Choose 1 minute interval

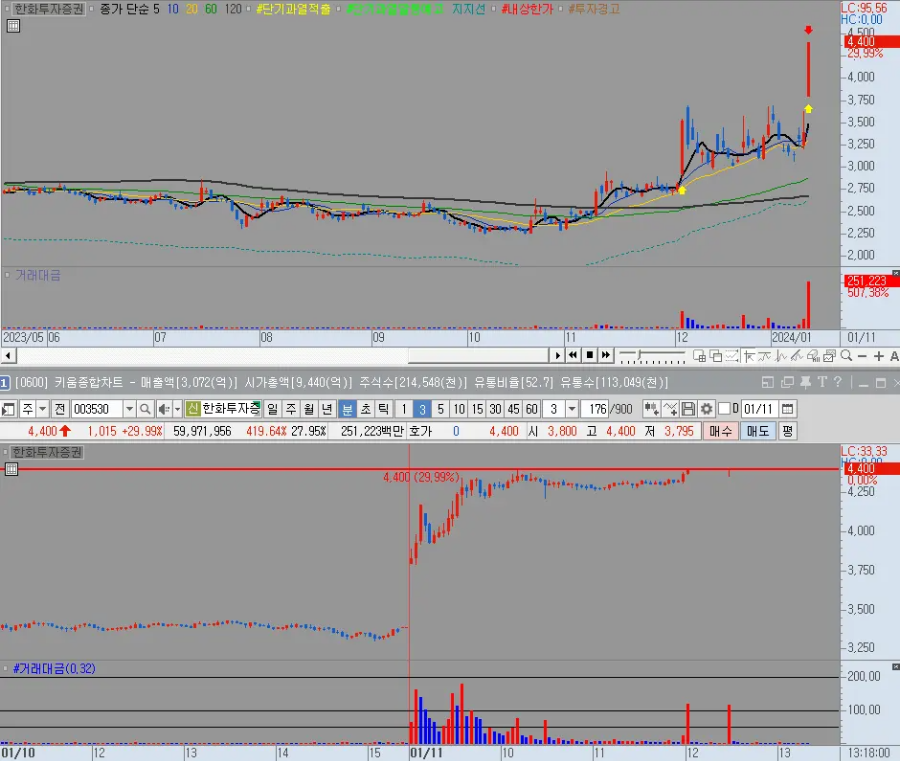click(404, 409)
